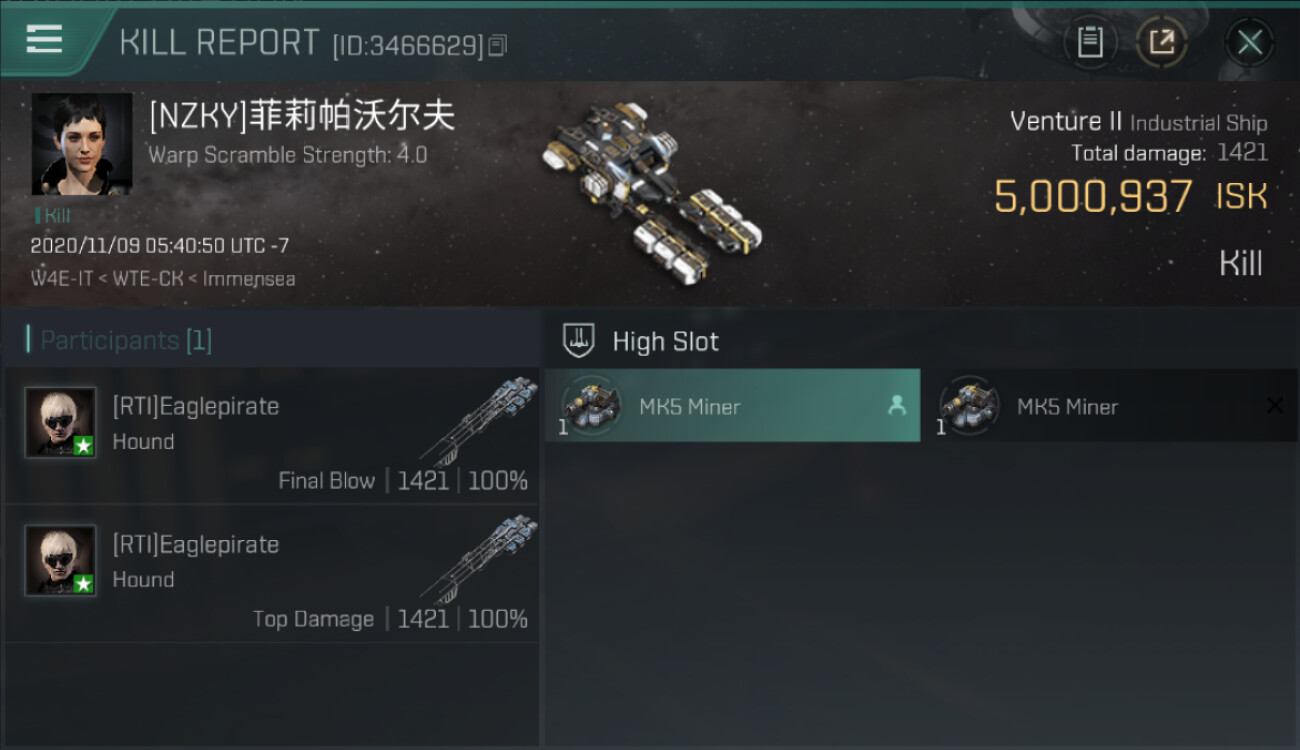1300x750 pixels.
Task: Select the Venture II ship image
Action: (651, 191)
